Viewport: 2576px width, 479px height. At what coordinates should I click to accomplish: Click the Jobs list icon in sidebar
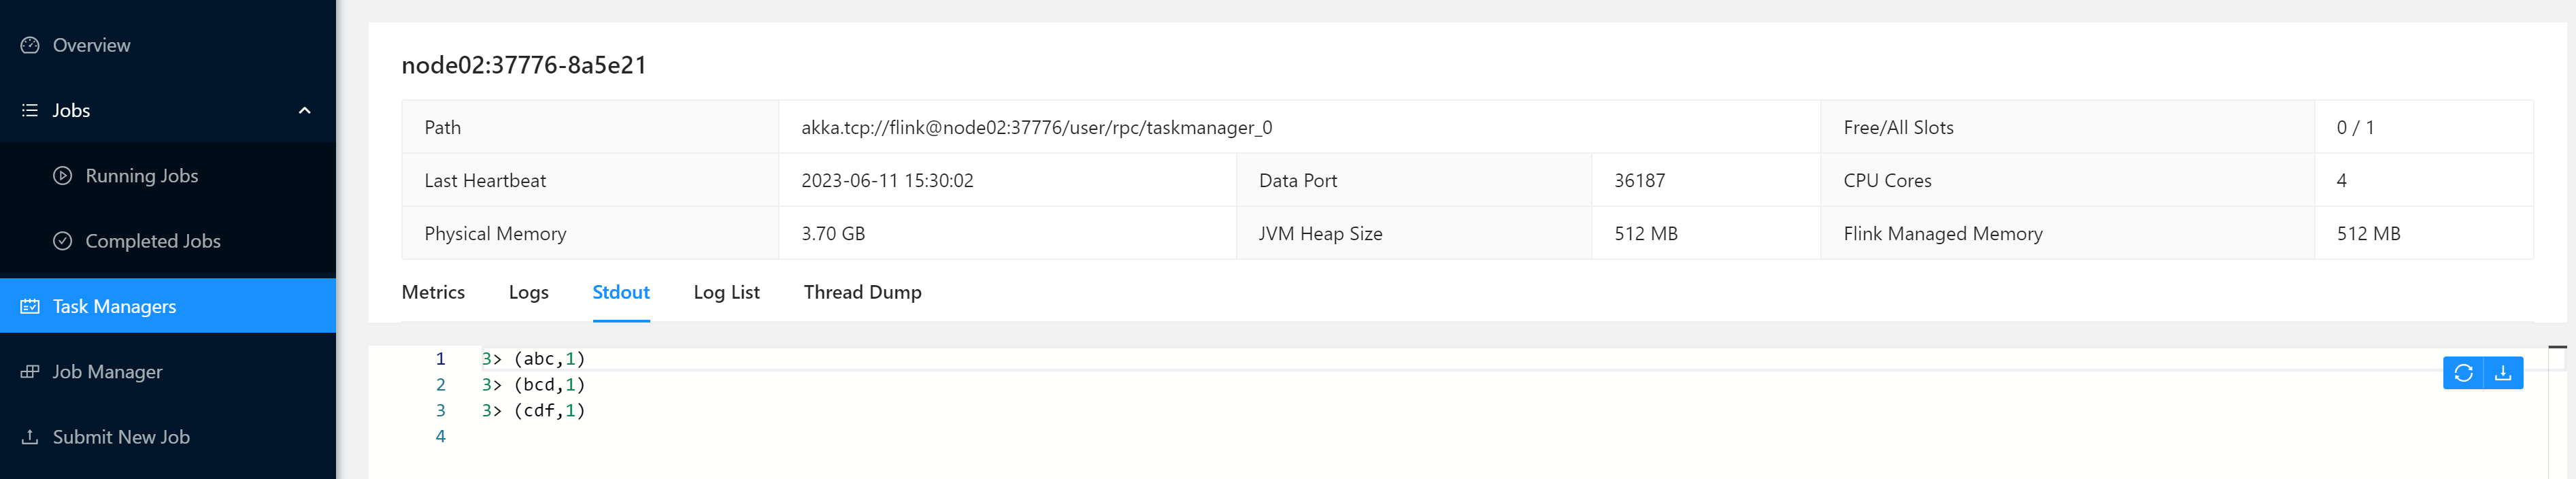point(30,110)
